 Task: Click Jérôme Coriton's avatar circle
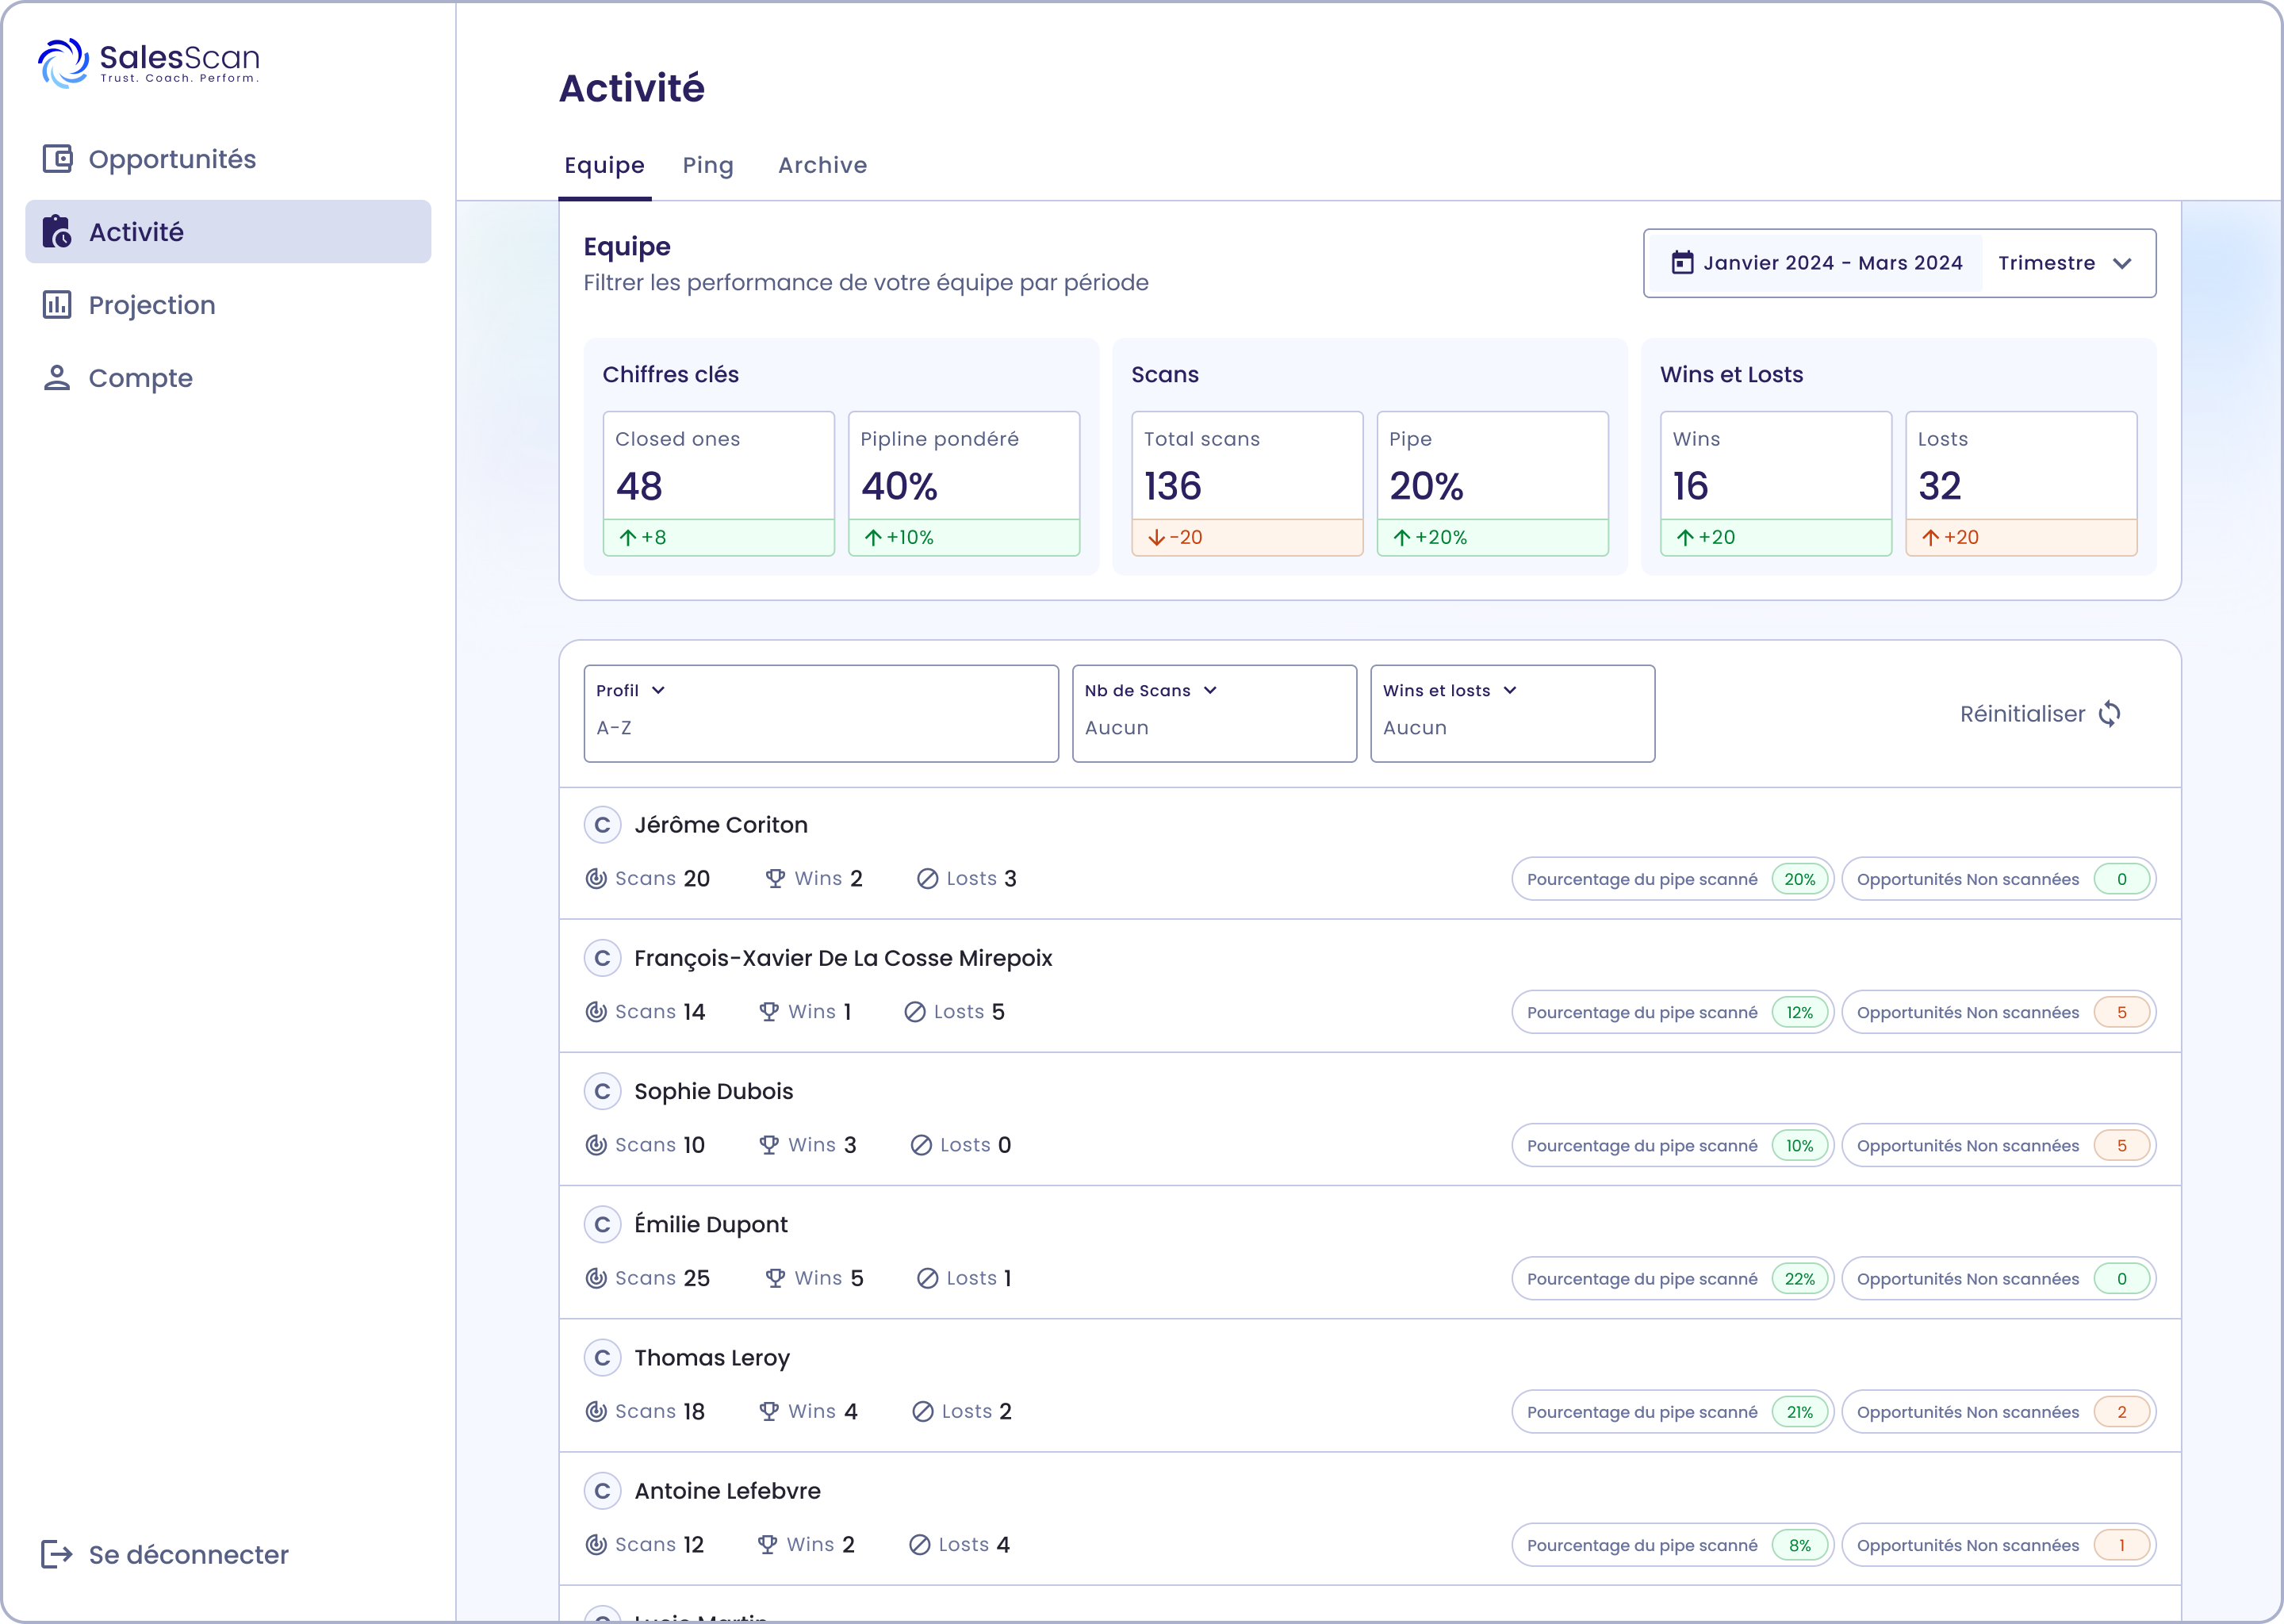[602, 825]
